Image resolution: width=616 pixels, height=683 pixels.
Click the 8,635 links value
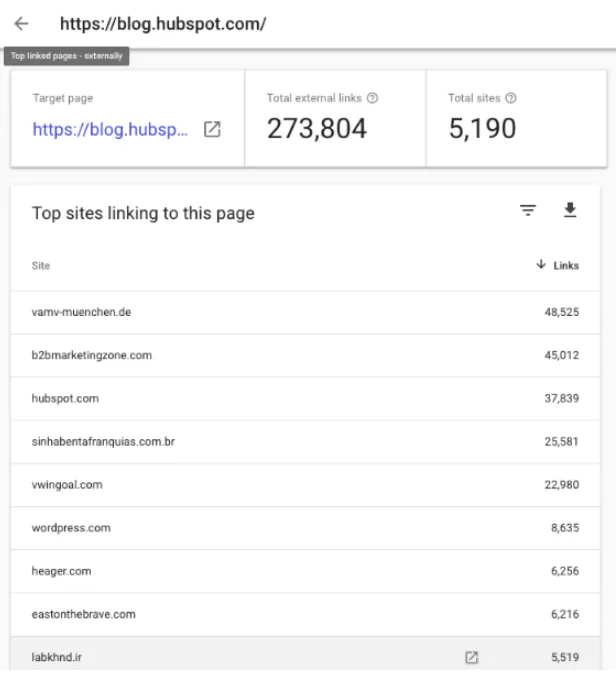pyautogui.click(x=565, y=527)
